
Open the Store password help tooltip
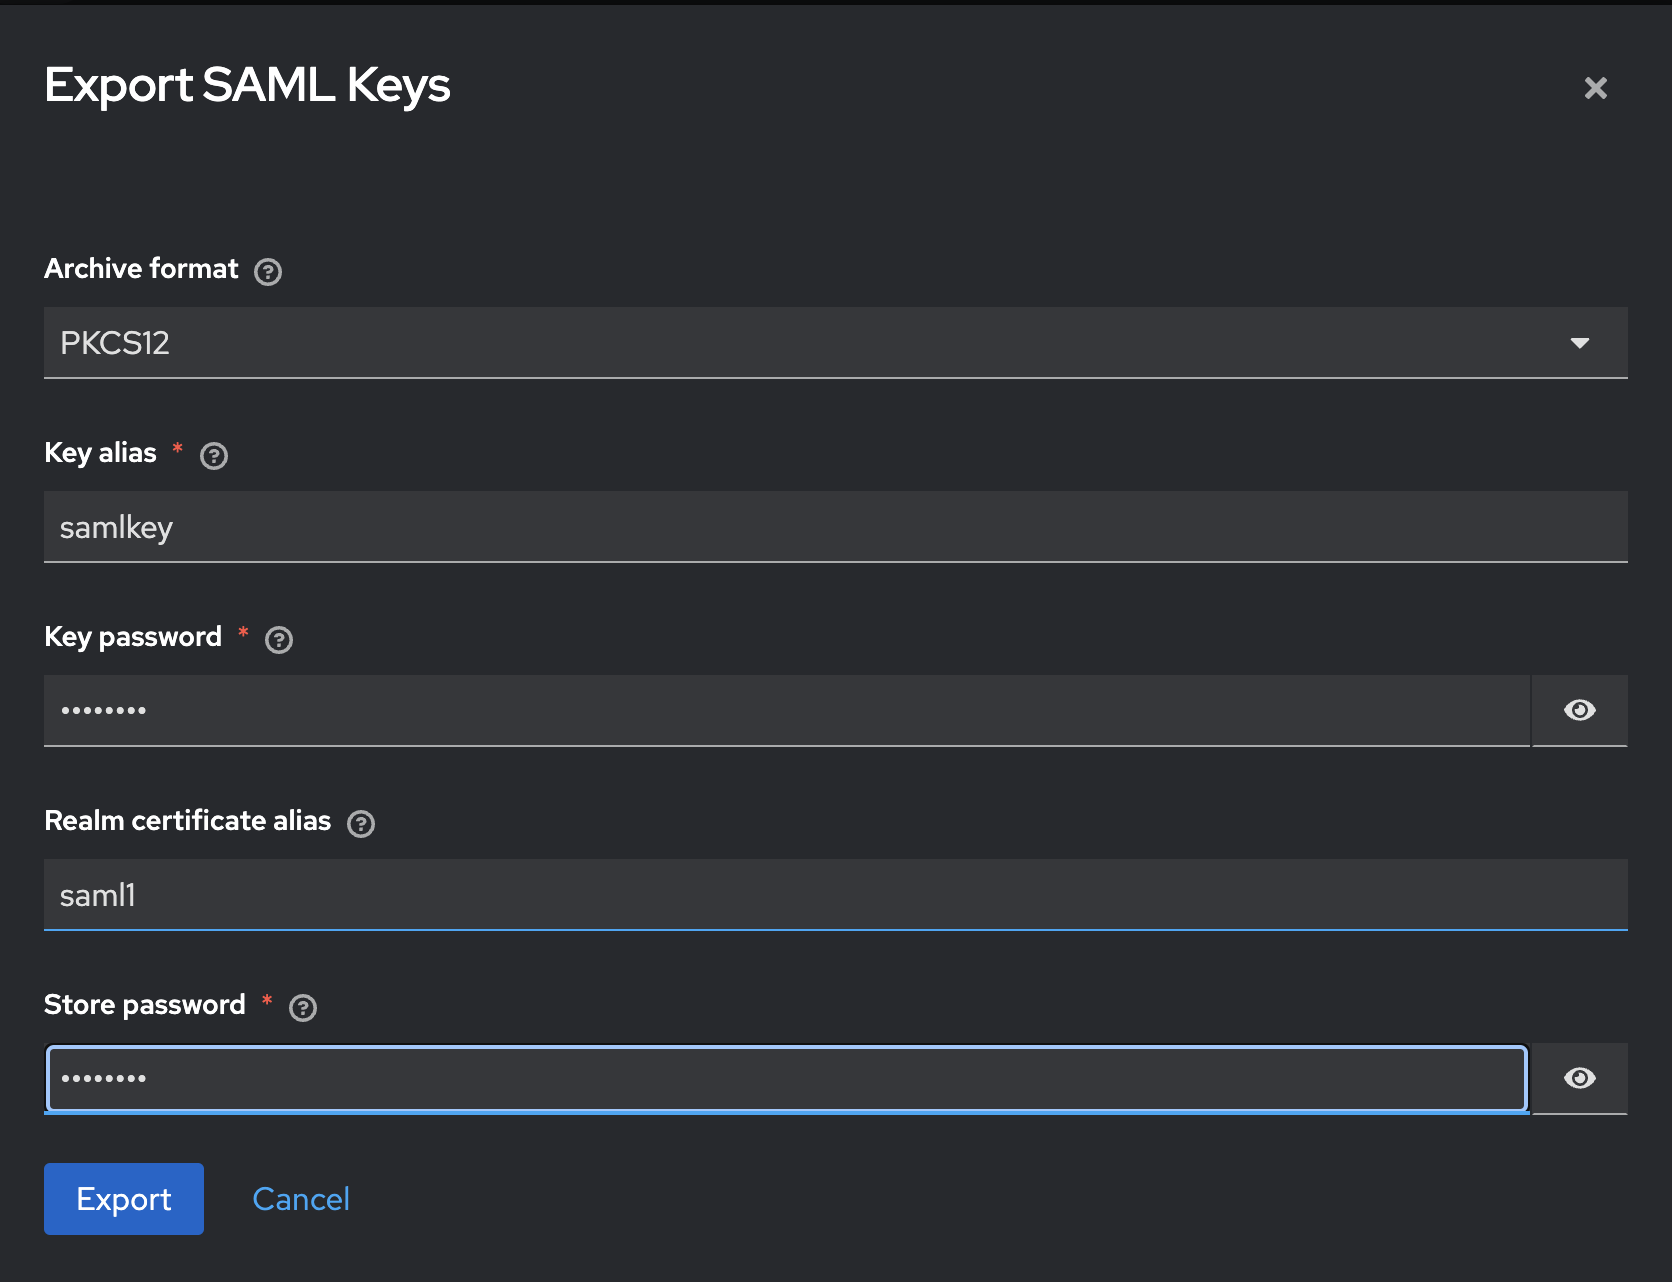pyautogui.click(x=303, y=1008)
